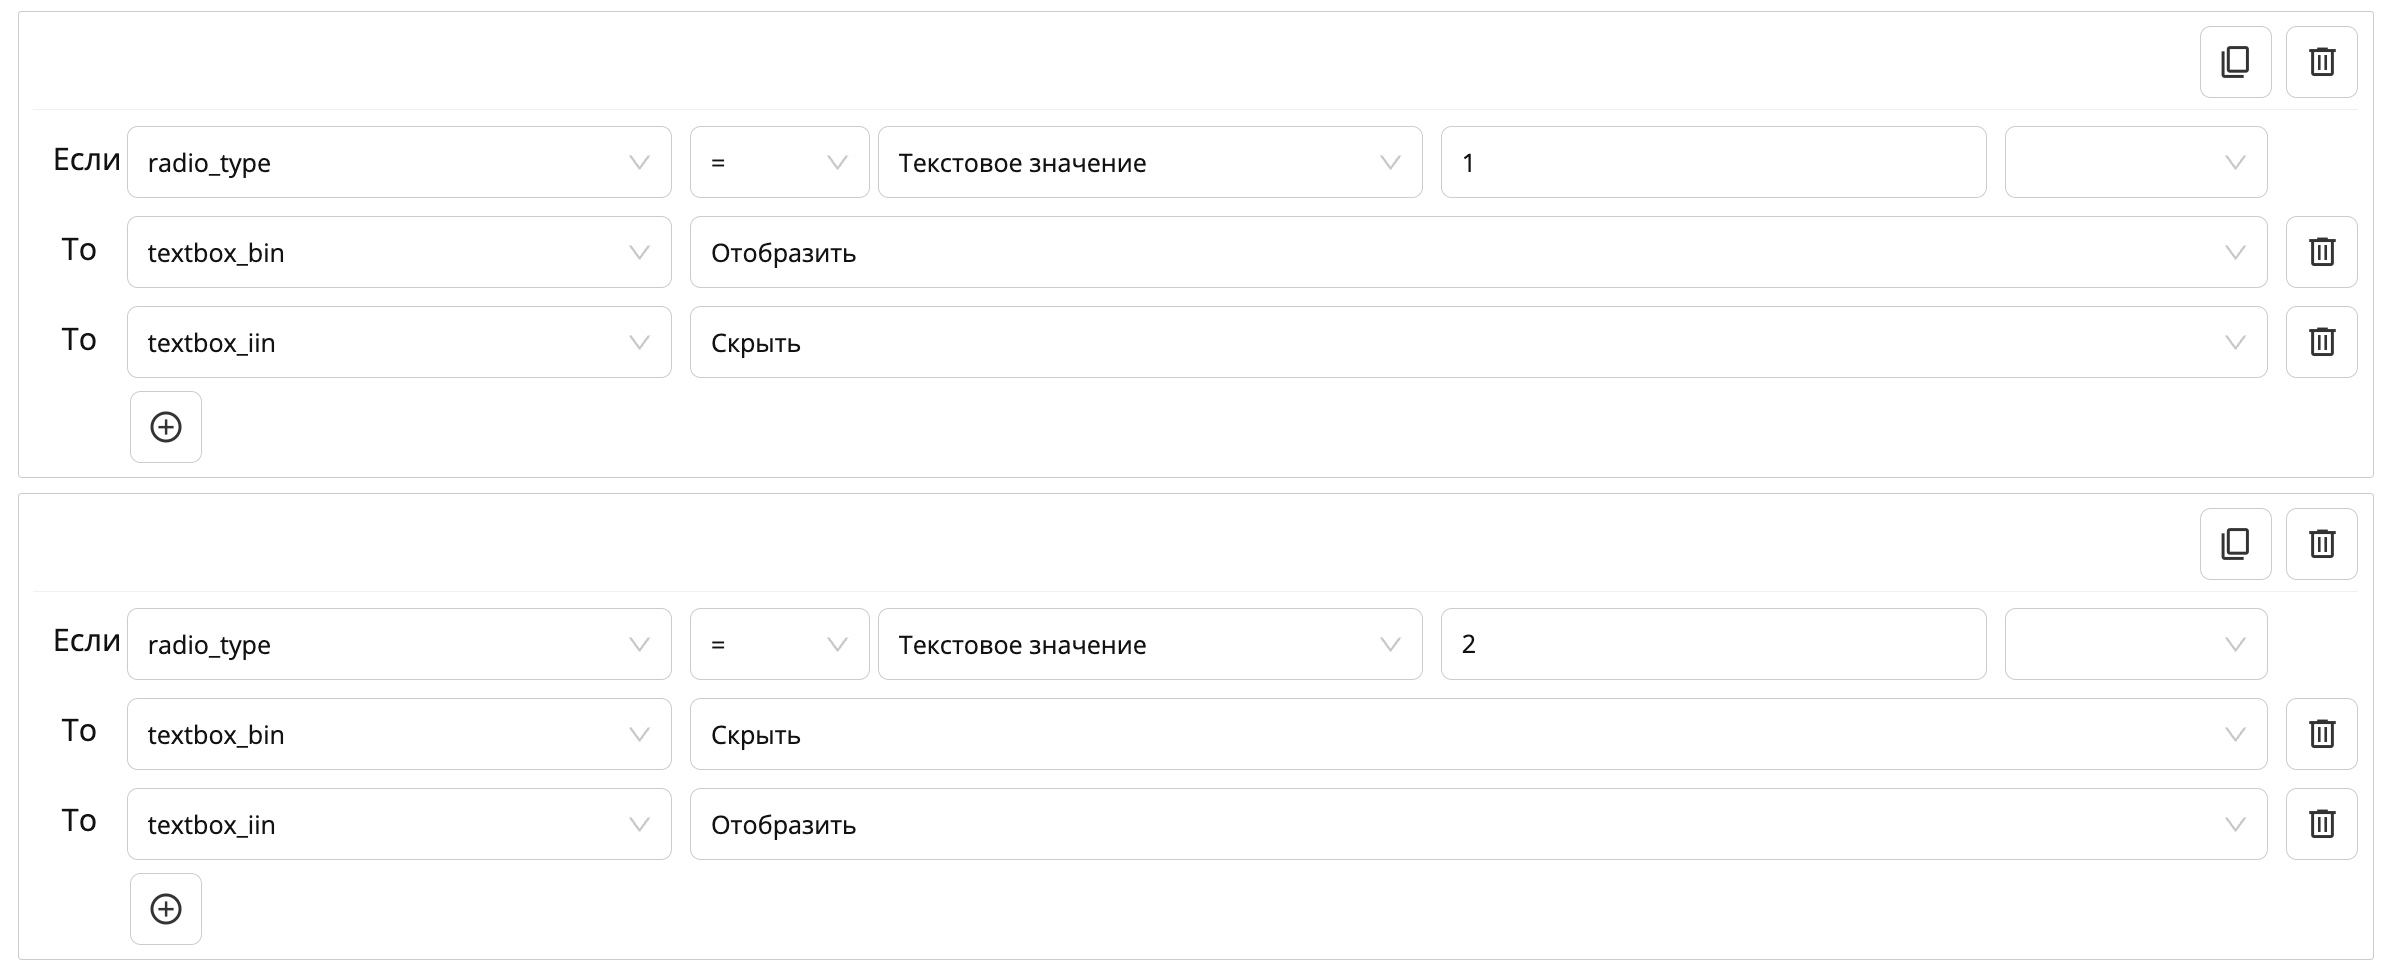Remove textbox_iin action in first rule
This screenshot has width=2382, height=962.
click(2321, 342)
